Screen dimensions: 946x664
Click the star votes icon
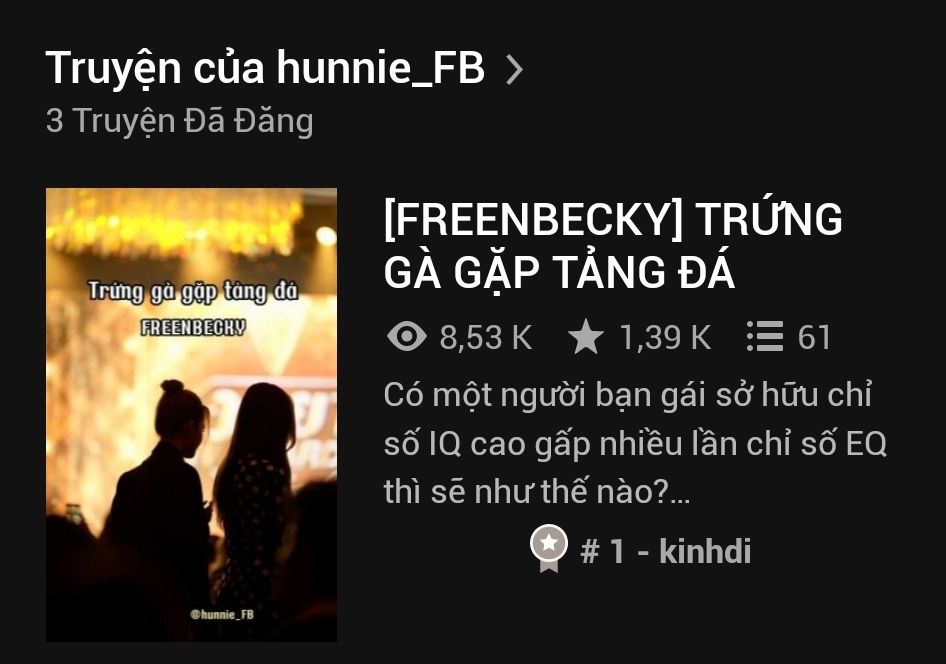(586, 336)
